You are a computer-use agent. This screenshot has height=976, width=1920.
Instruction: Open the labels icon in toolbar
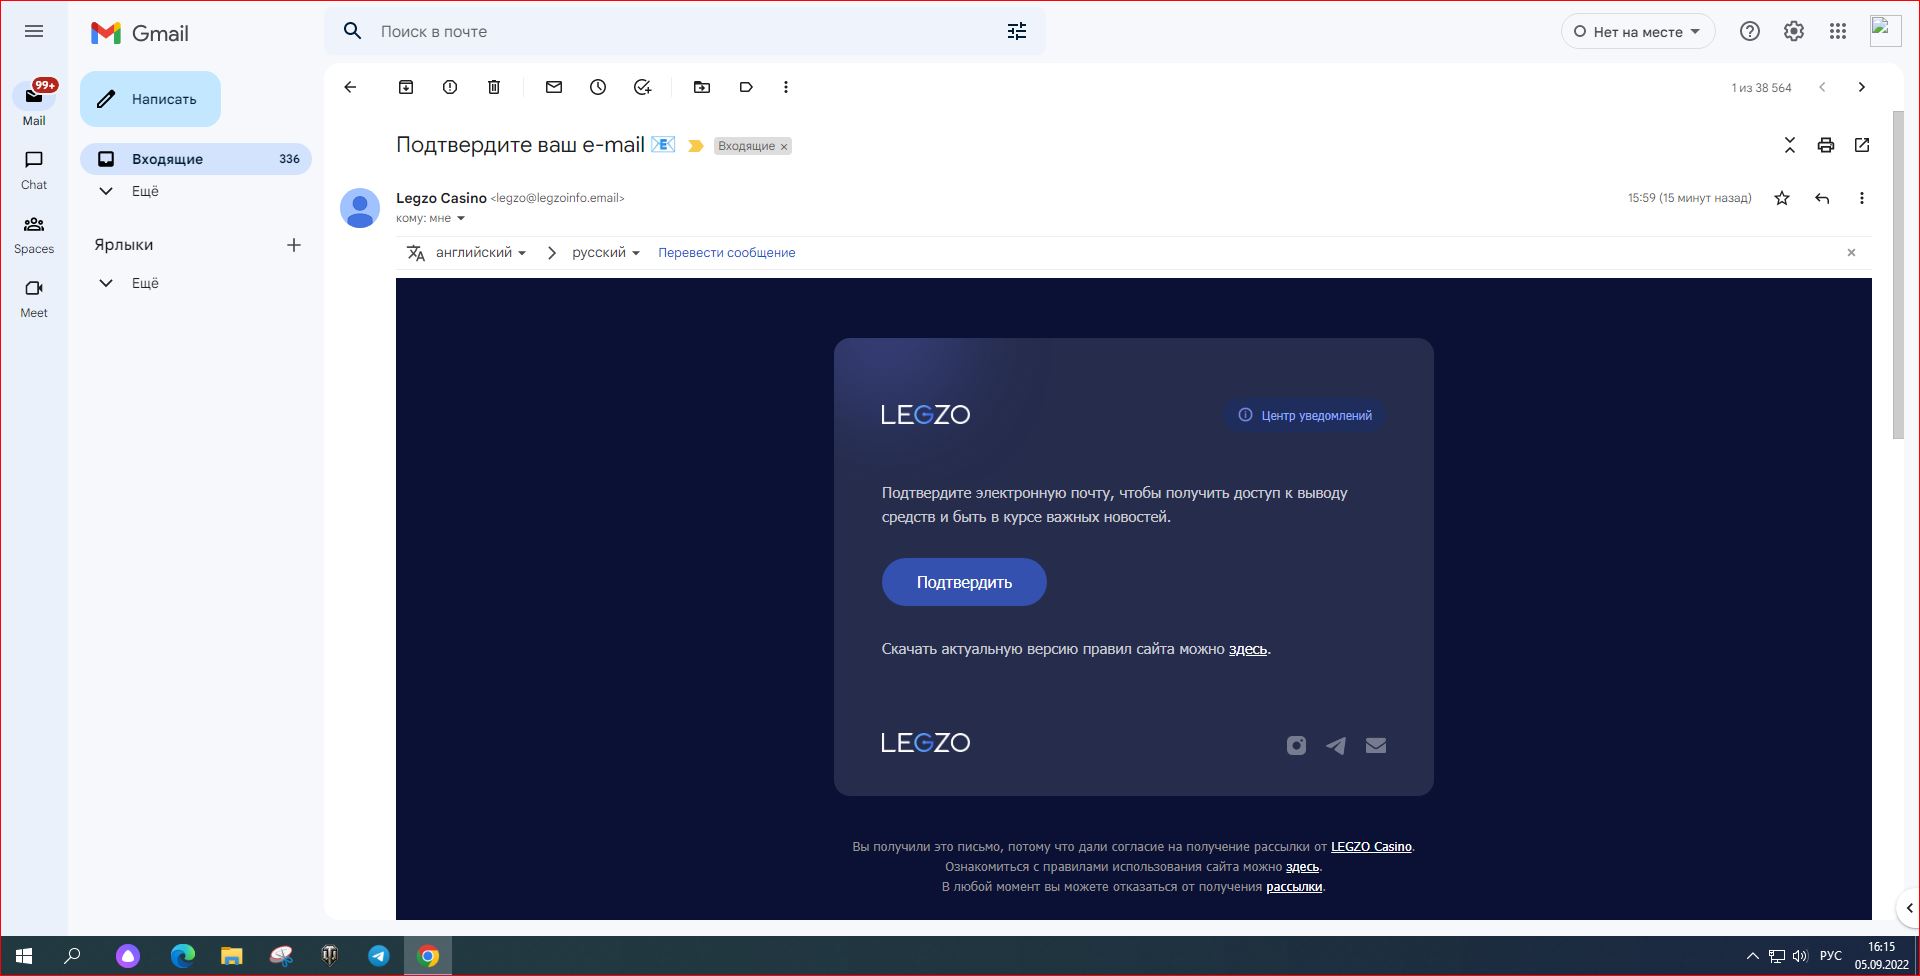click(x=746, y=87)
